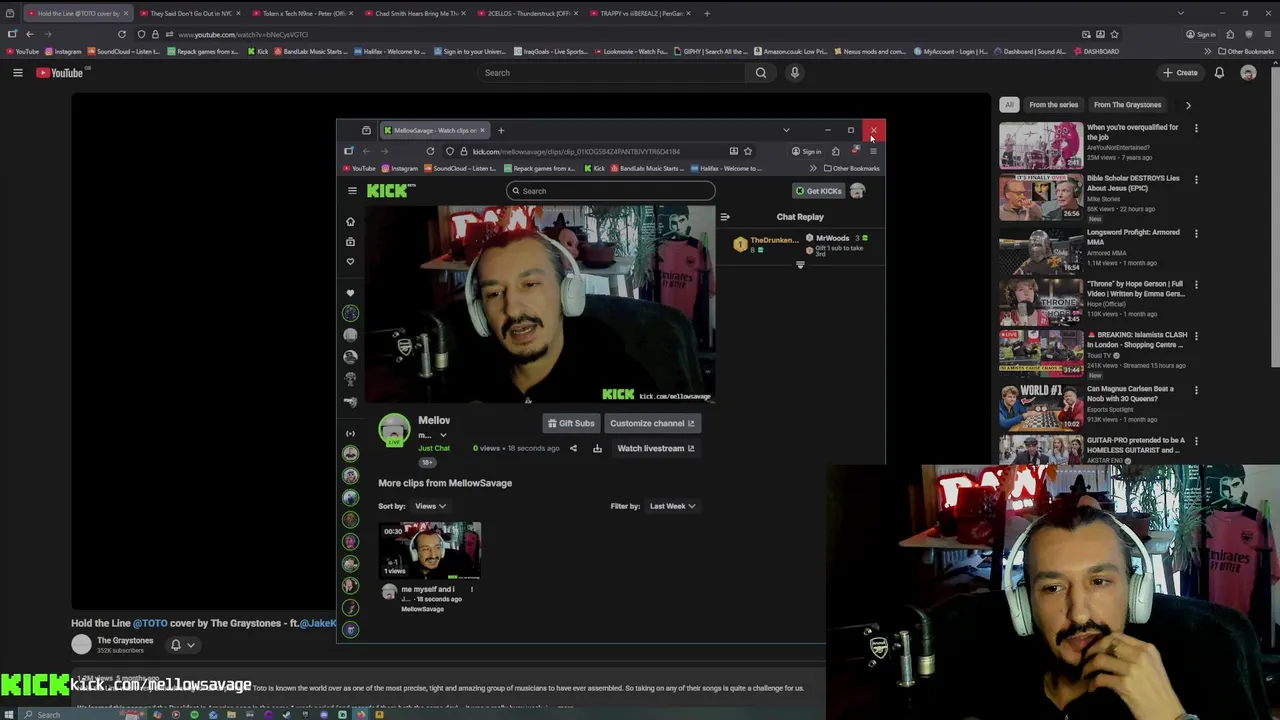Viewport: 1280px width, 720px height.
Task: Show more bookmarks in YouTube window
Action: (x=1207, y=52)
